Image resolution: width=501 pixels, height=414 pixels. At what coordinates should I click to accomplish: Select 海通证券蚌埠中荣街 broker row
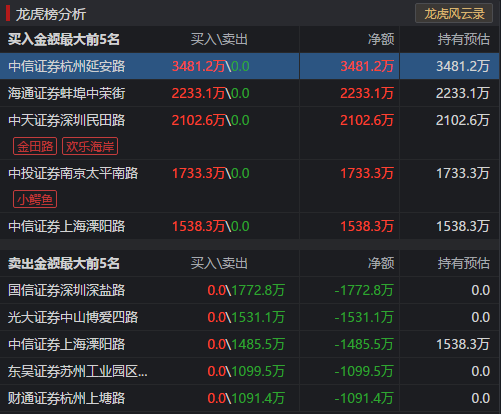coord(249,93)
